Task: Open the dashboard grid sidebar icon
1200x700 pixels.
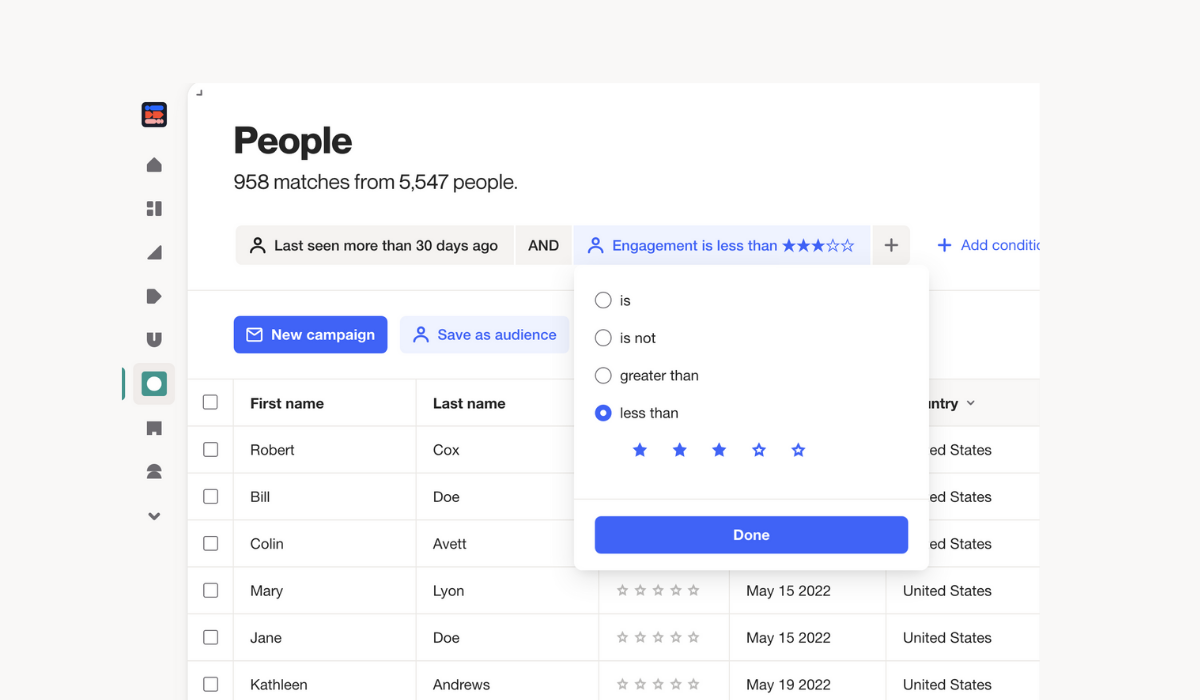Action: [154, 209]
